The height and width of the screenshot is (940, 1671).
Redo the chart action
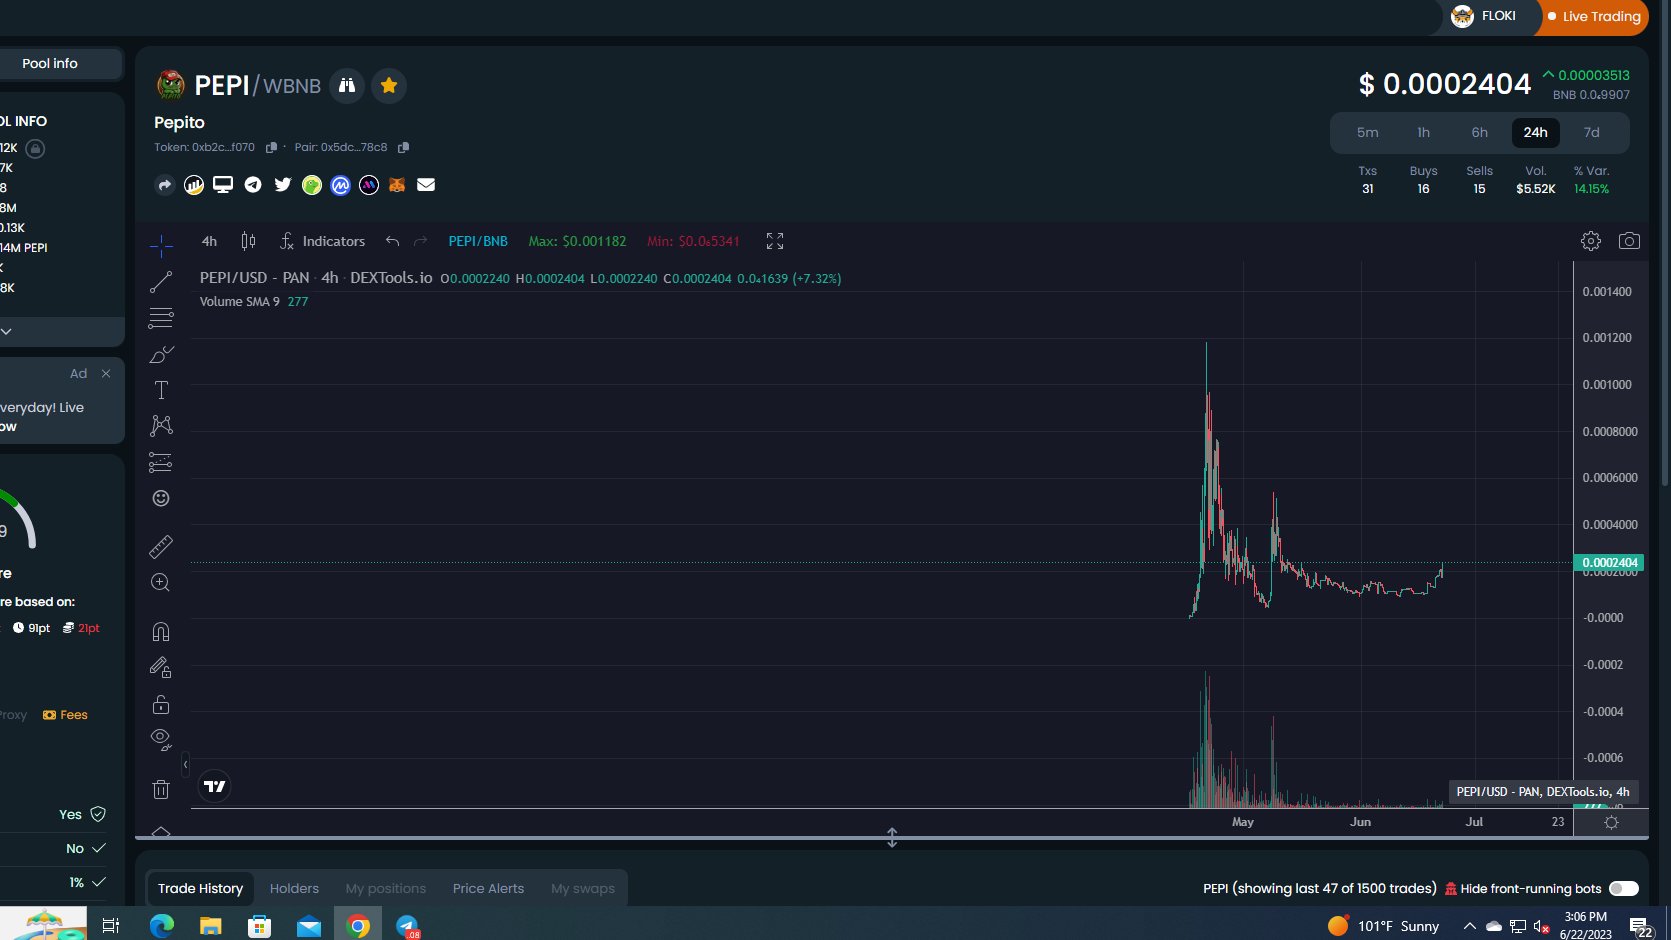pyautogui.click(x=421, y=241)
